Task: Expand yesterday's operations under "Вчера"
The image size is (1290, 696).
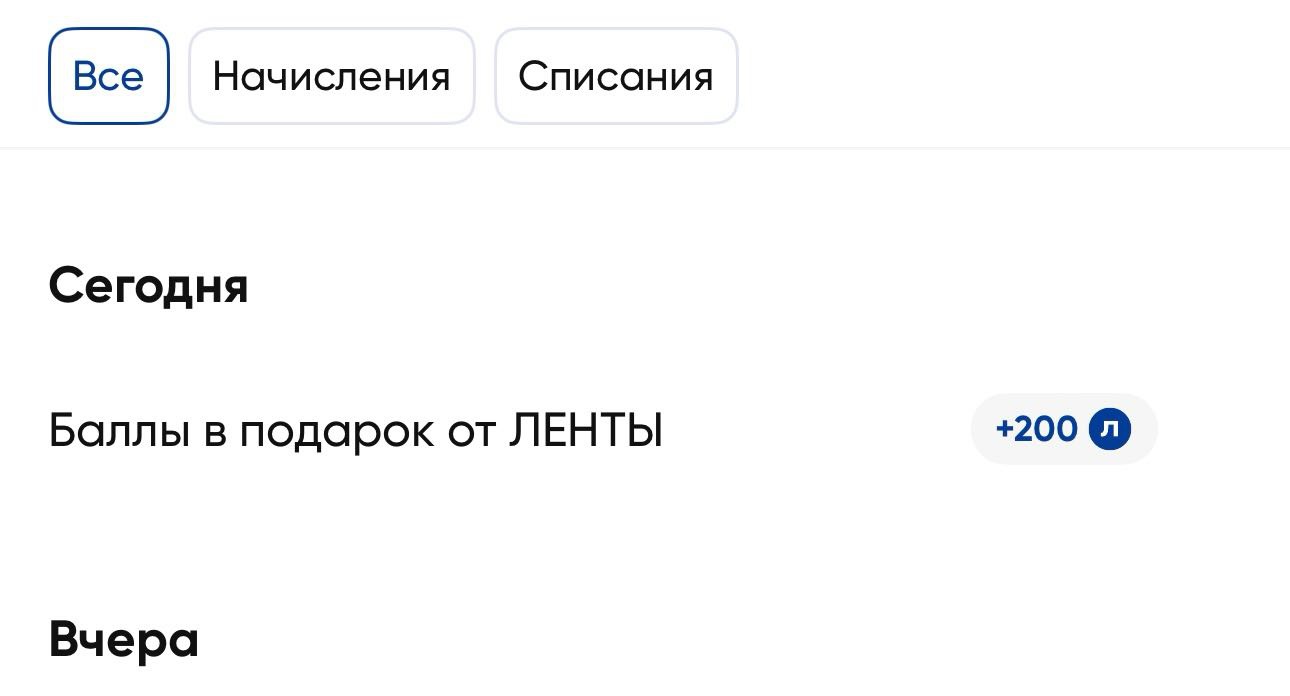Action: (123, 640)
